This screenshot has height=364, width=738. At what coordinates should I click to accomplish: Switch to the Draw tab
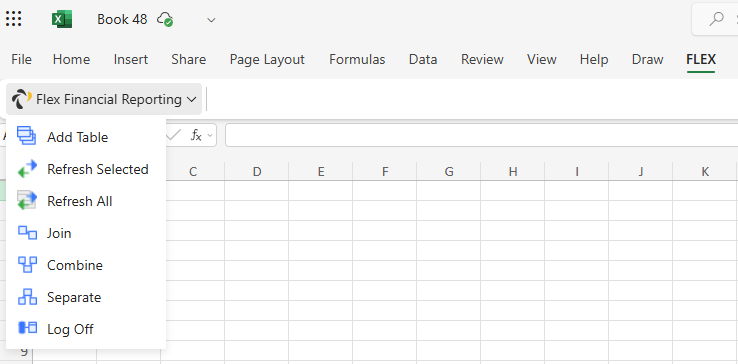[x=648, y=59]
